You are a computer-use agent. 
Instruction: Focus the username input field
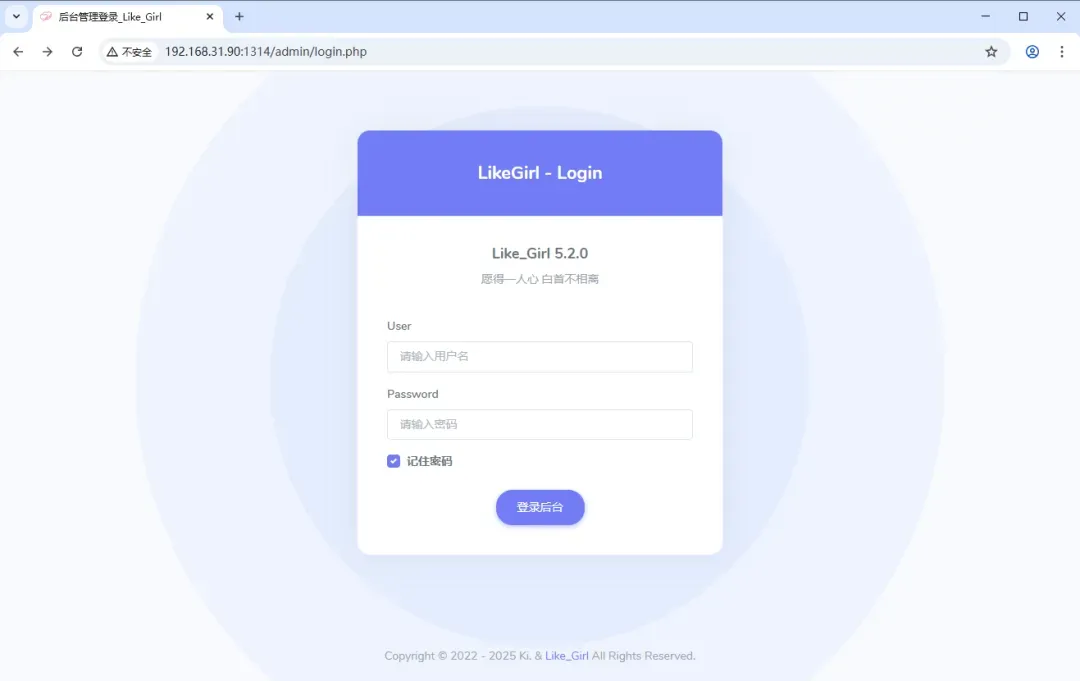click(540, 357)
